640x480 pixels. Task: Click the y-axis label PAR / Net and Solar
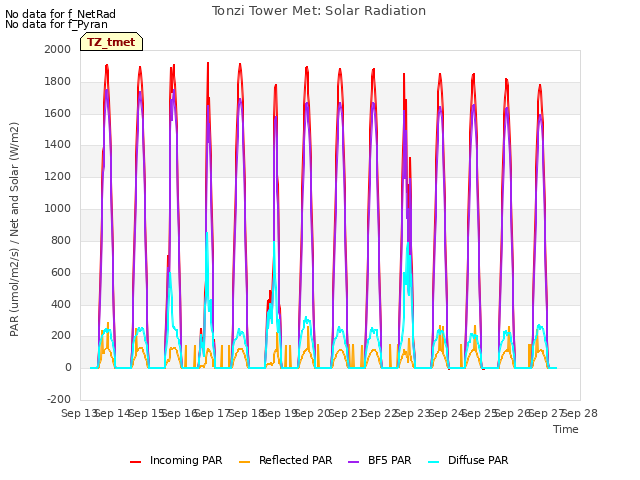(x=14, y=229)
